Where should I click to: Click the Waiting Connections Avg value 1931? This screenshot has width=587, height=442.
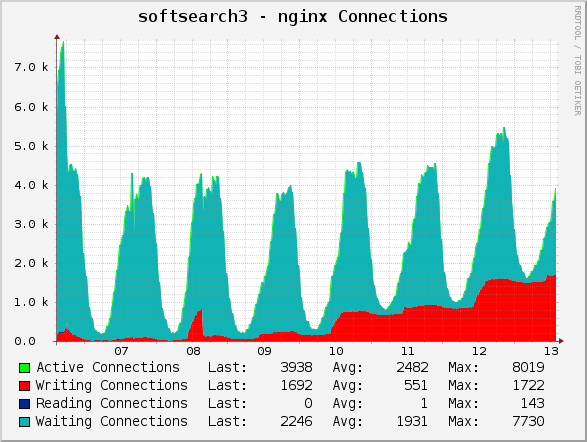tap(412, 421)
